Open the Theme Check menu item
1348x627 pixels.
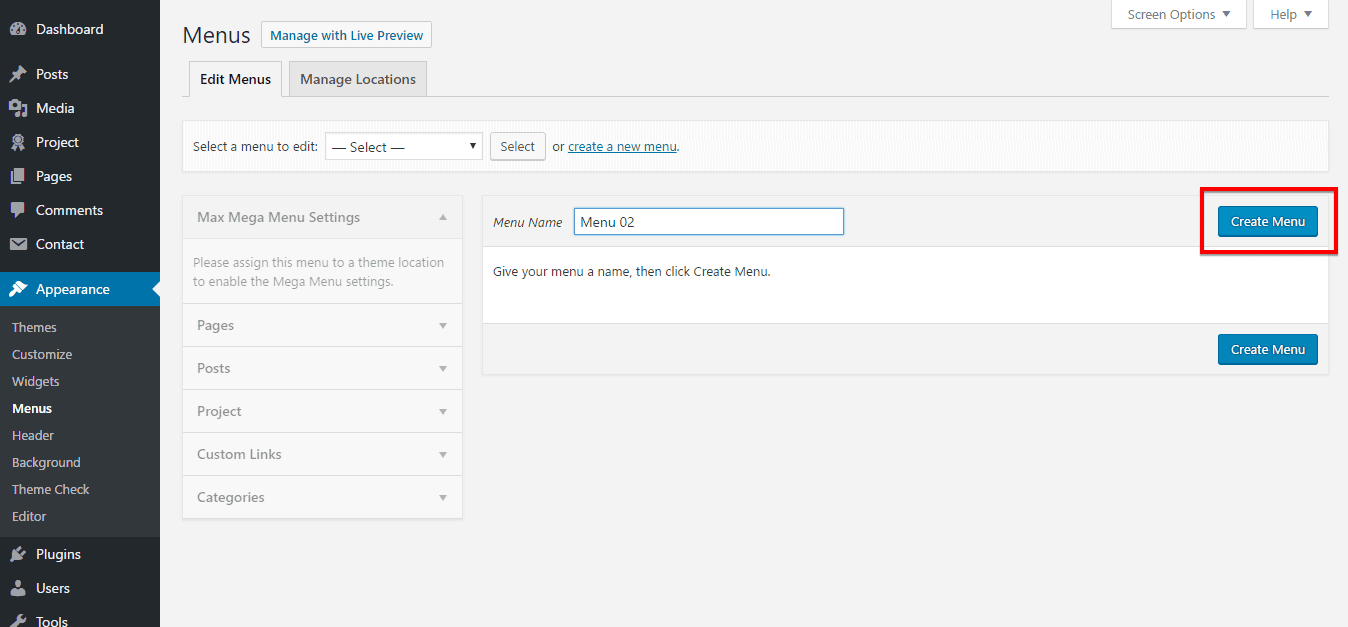coord(50,488)
